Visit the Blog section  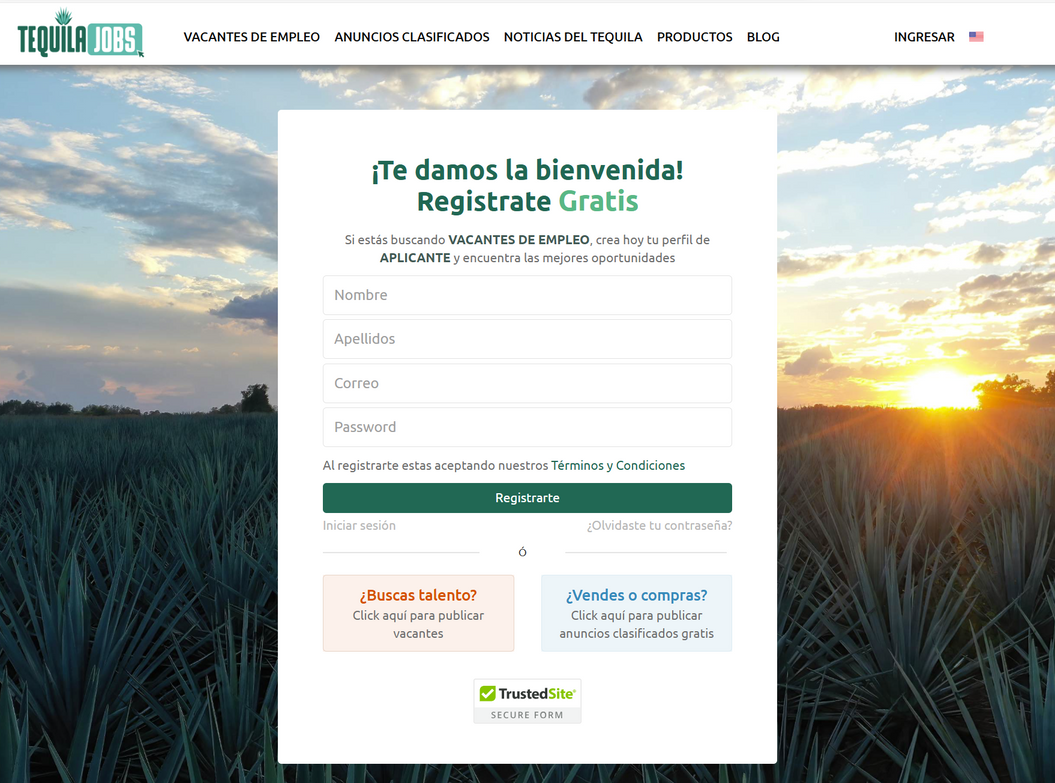coord(763,37)
